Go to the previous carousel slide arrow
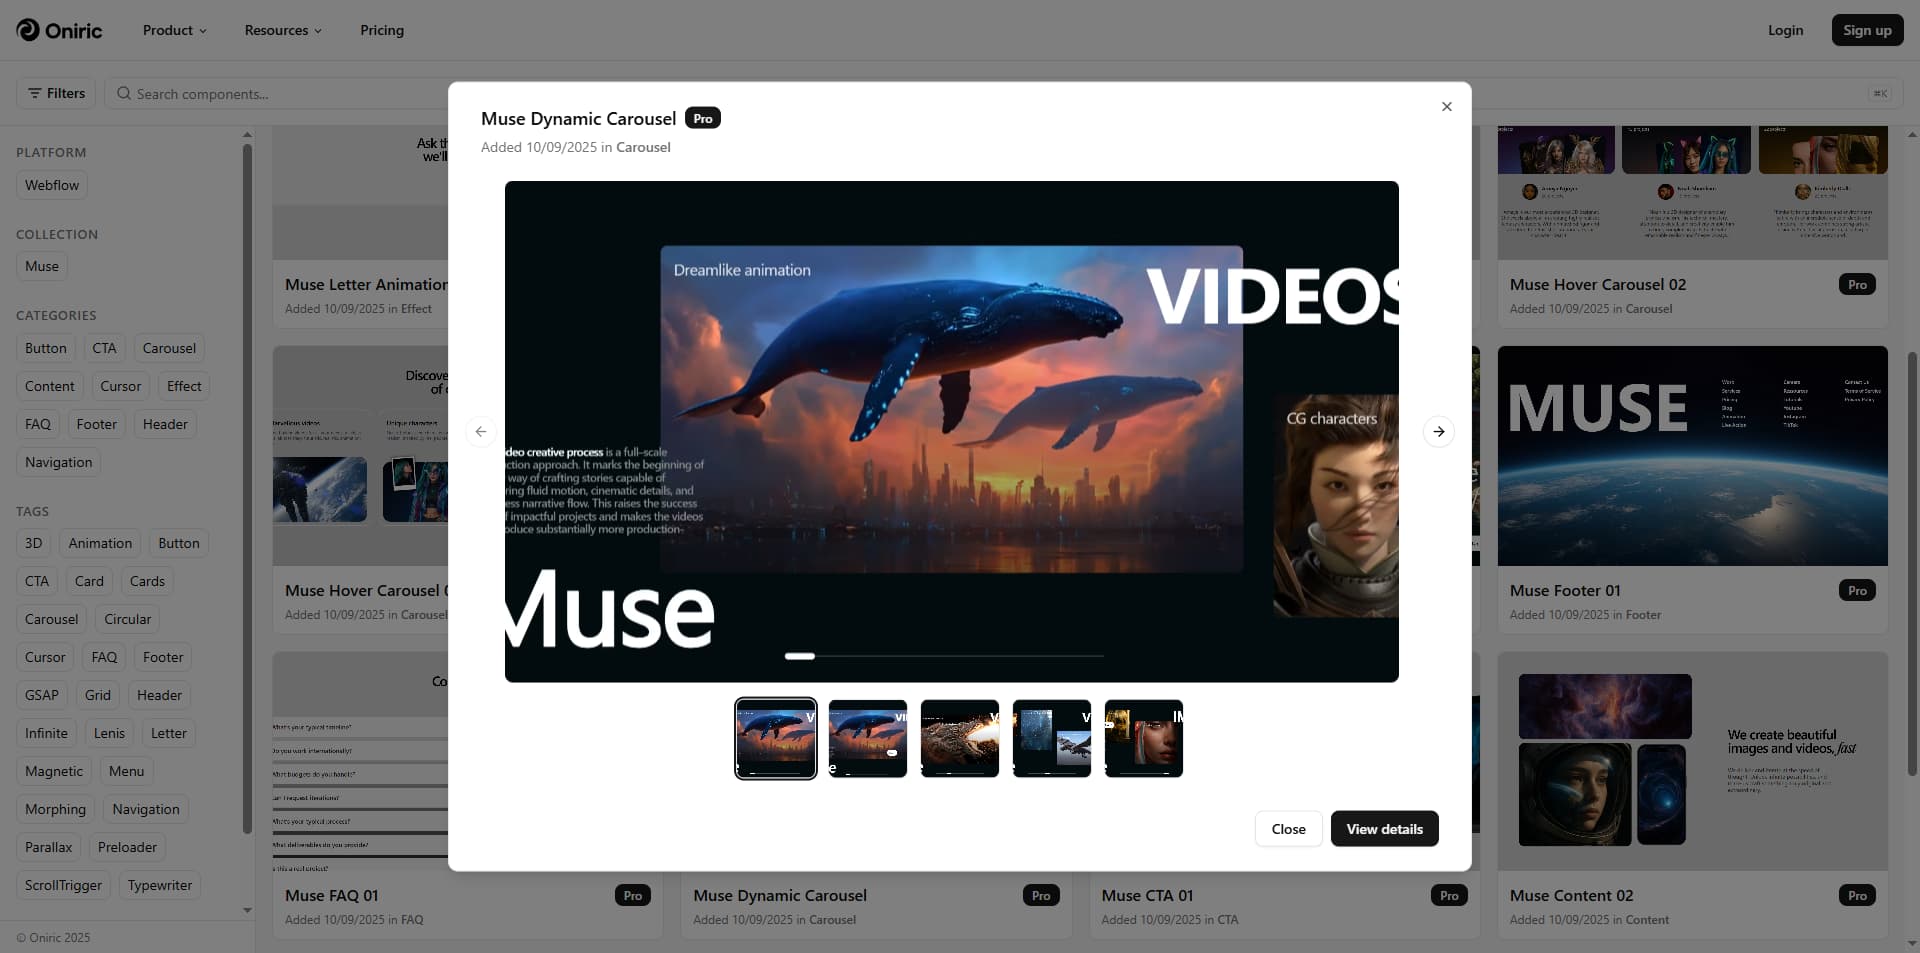Viewport: 1920px width, 953px height. pos(481,432)
